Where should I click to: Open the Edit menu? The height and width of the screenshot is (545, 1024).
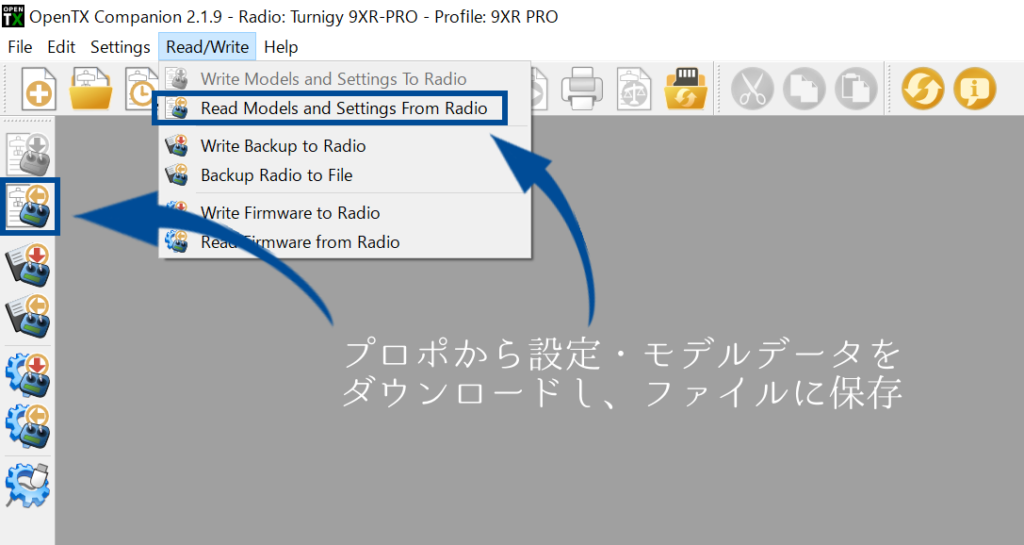point(61,47)
